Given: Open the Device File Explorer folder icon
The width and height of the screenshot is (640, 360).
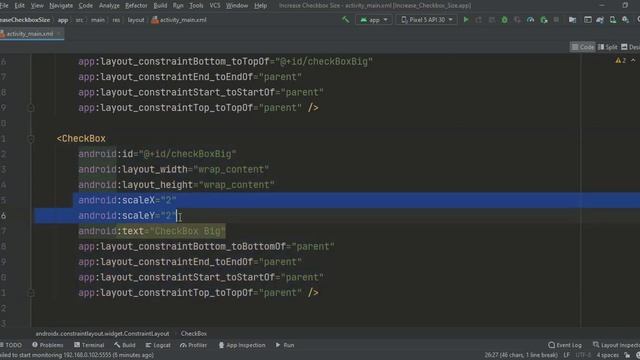Looking at the screenshot, I should click(x=572, y=20).
